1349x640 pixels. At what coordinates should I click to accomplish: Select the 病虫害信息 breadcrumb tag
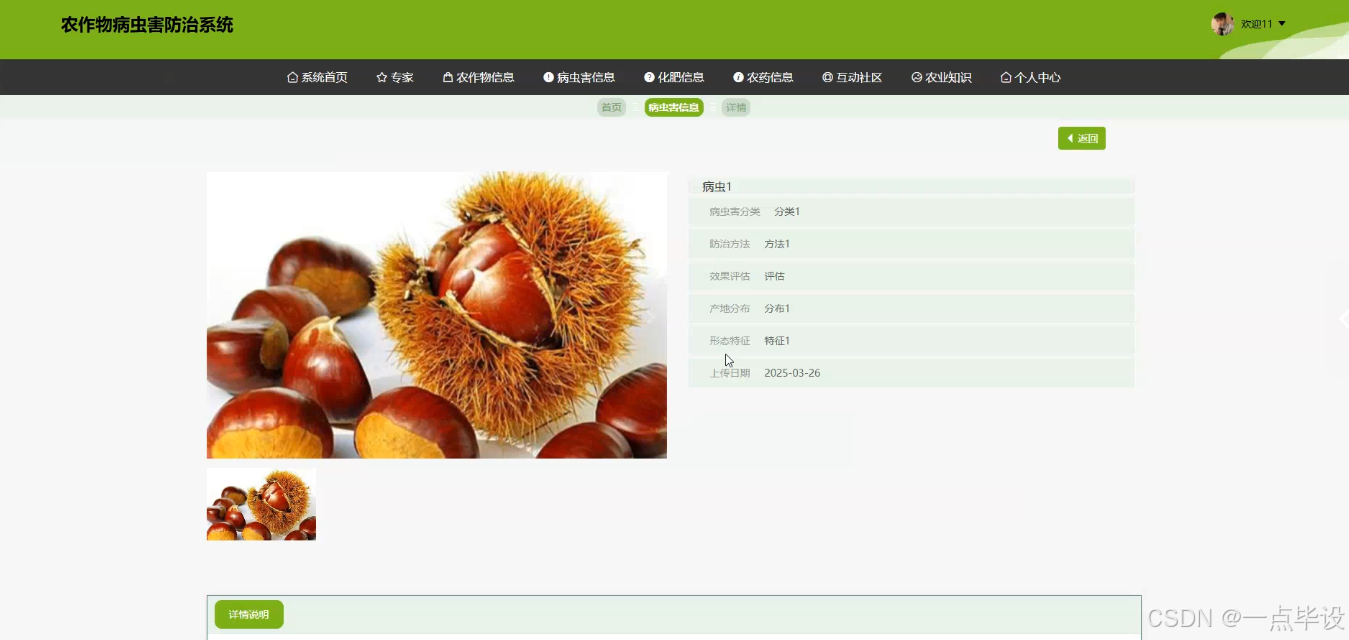coord(673,107)
